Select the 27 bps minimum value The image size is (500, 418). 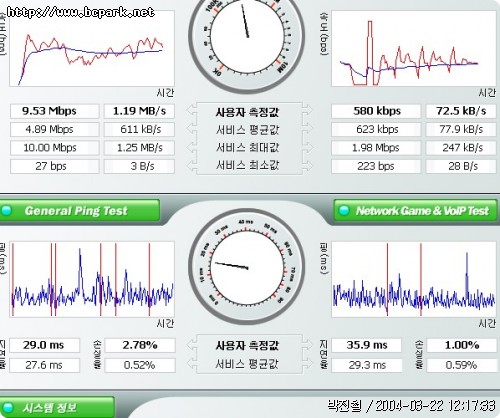coord(55,166)
